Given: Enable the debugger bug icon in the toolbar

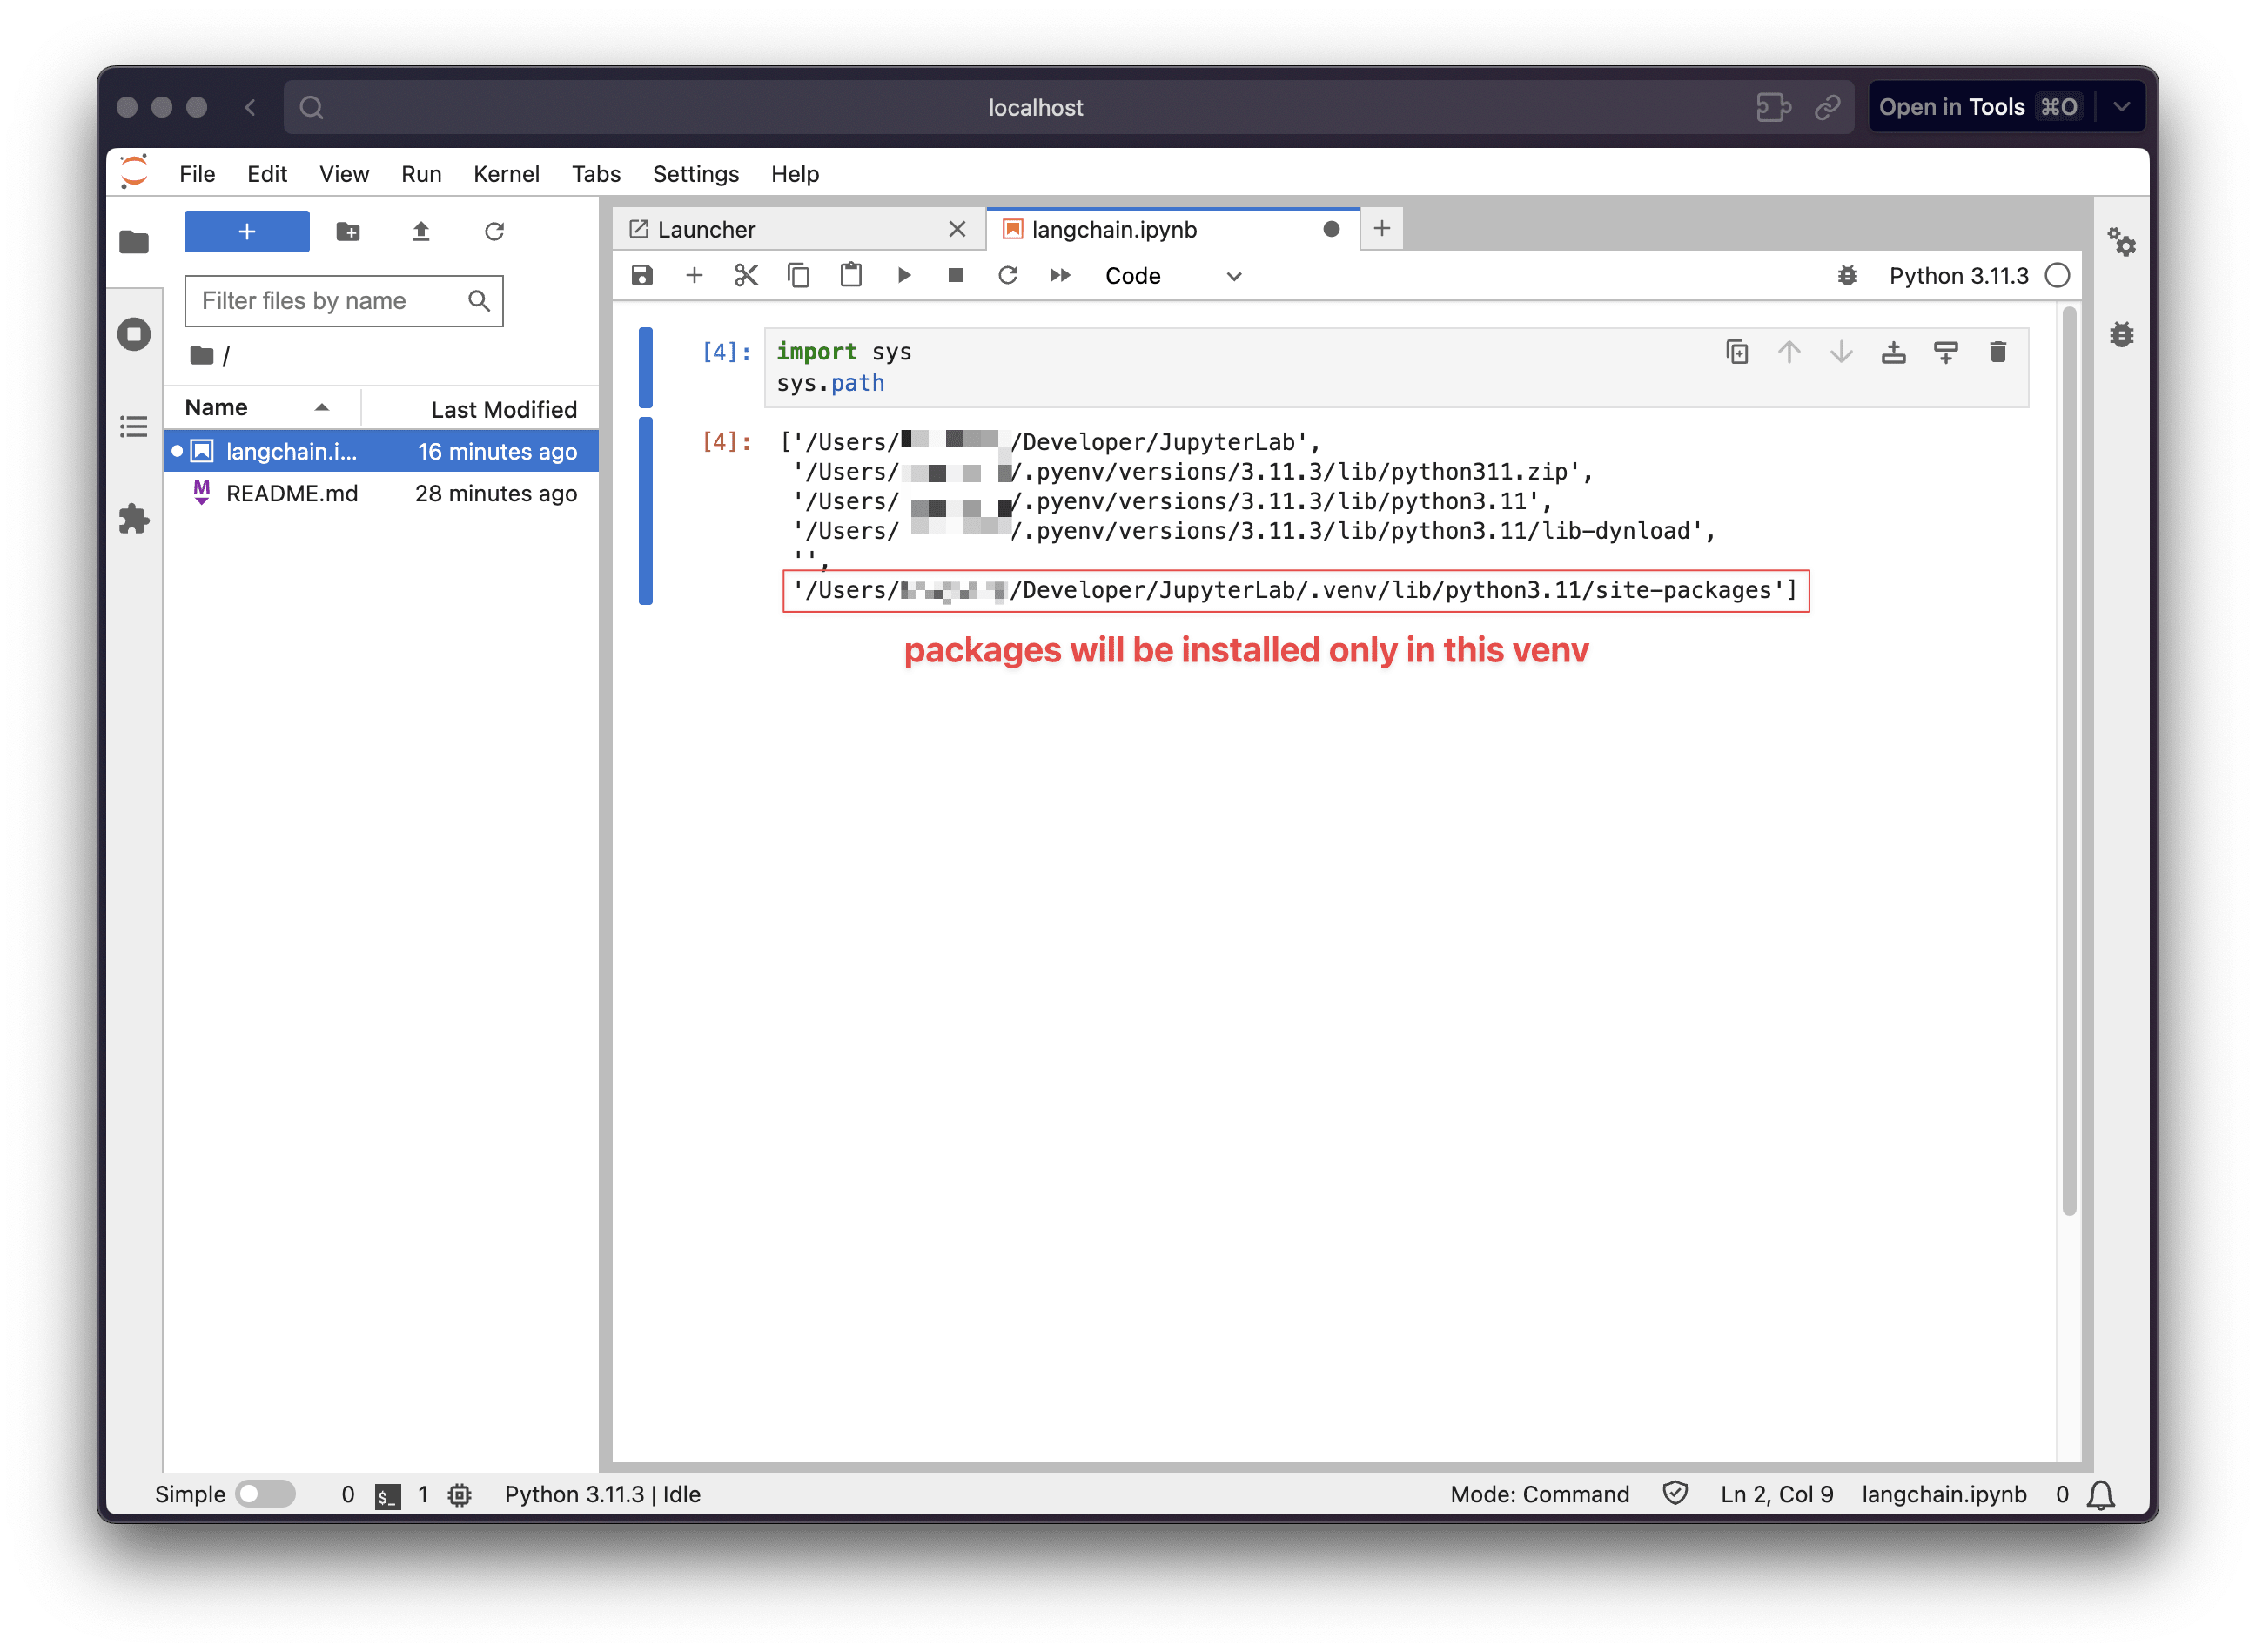Looking at the screenshot, I should point(1847,276).
